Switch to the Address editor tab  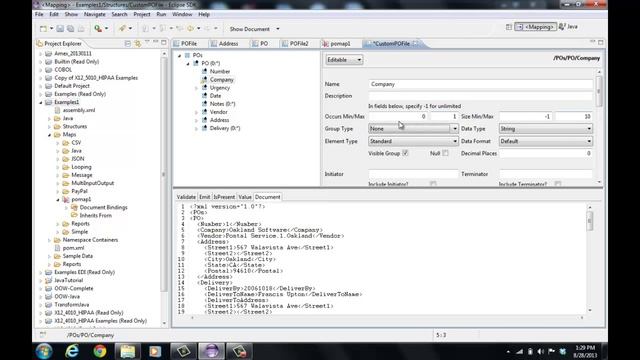pos(225,43)
